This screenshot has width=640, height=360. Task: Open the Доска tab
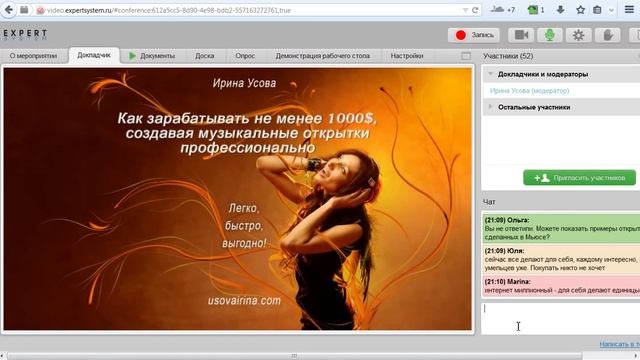click(204, 56)
